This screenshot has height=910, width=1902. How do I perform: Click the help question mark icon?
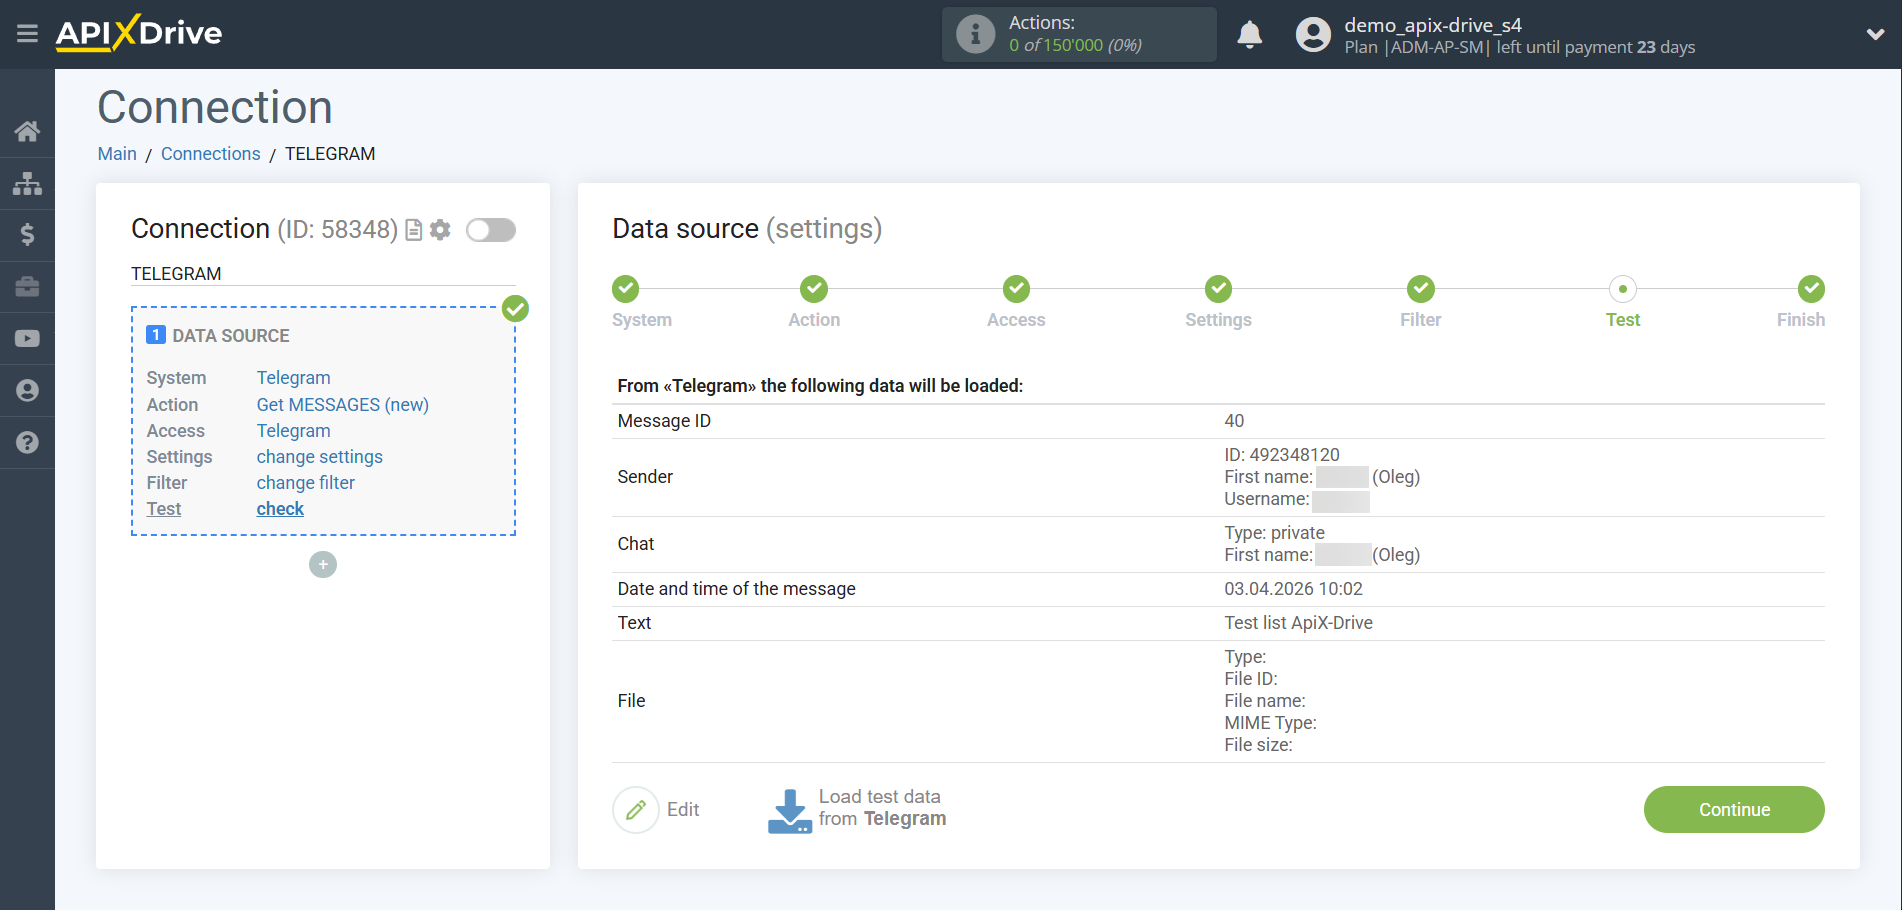27,442
